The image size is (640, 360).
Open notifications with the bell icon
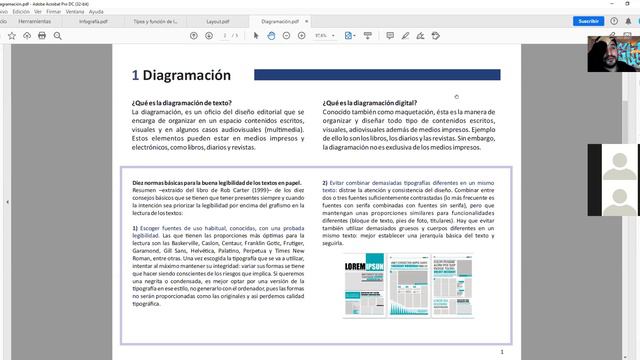pos(628,21)
